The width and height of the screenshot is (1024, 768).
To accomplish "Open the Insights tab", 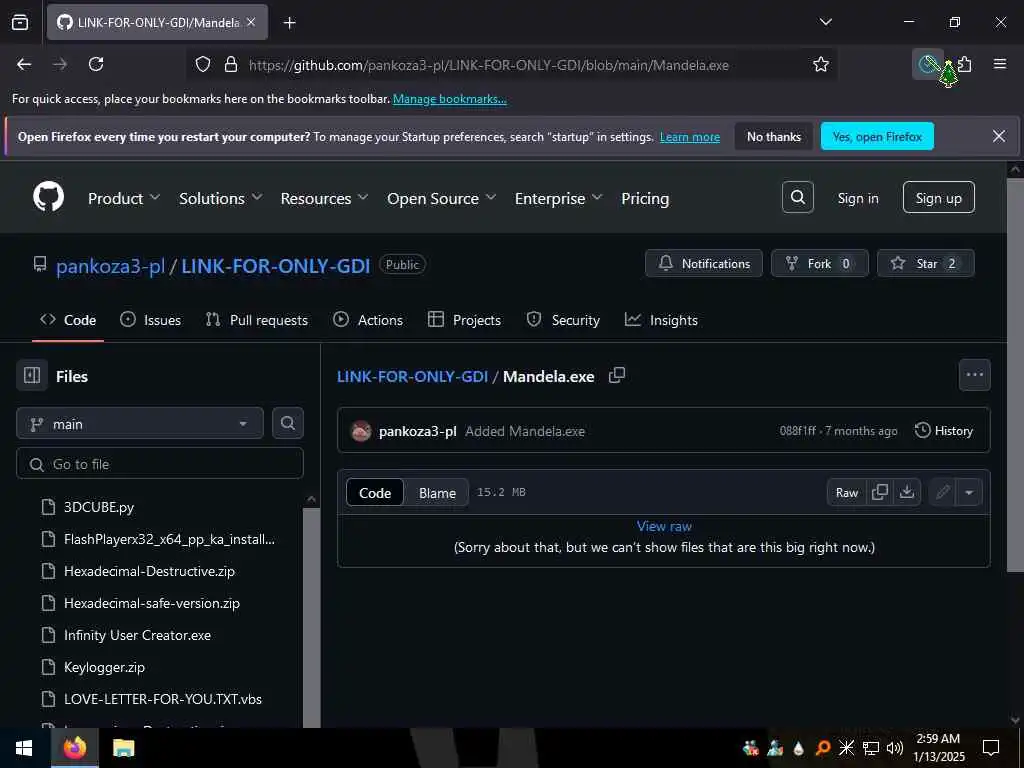I will [662, 320].
